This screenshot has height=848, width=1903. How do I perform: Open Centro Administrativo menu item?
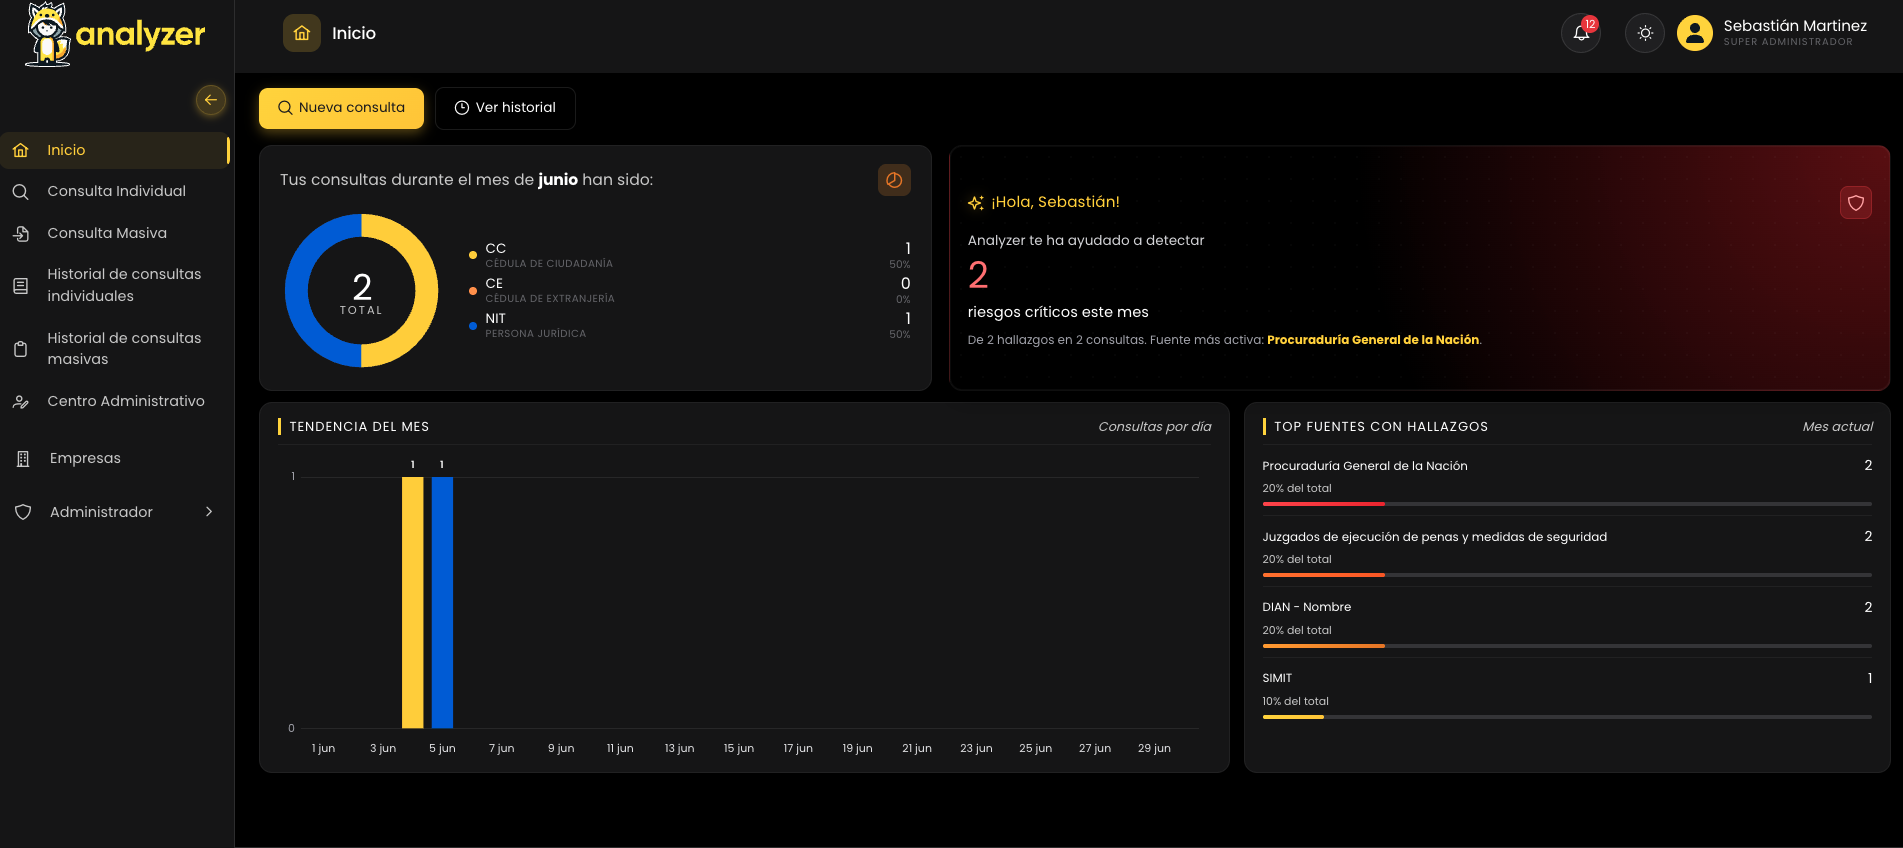point(115,401)
